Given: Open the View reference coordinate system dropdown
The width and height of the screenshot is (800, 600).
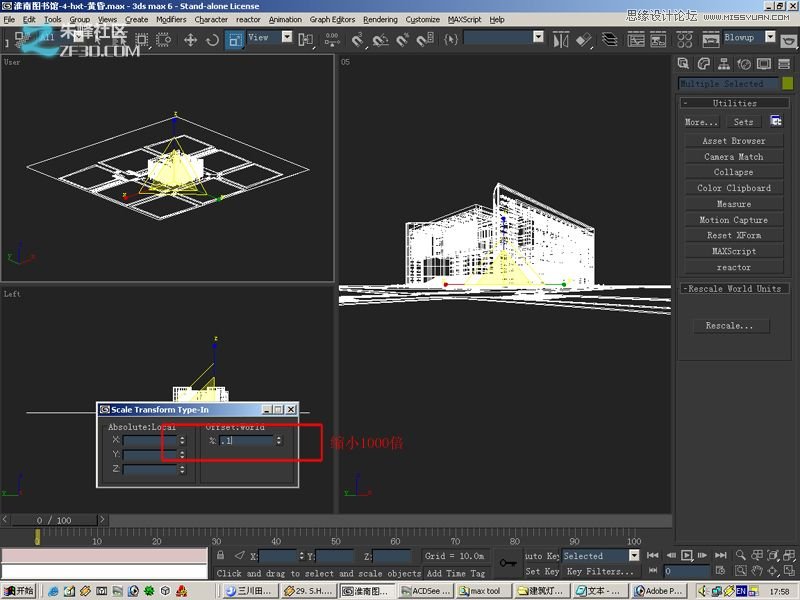Looking at the screenshot, I should point(287,38).
